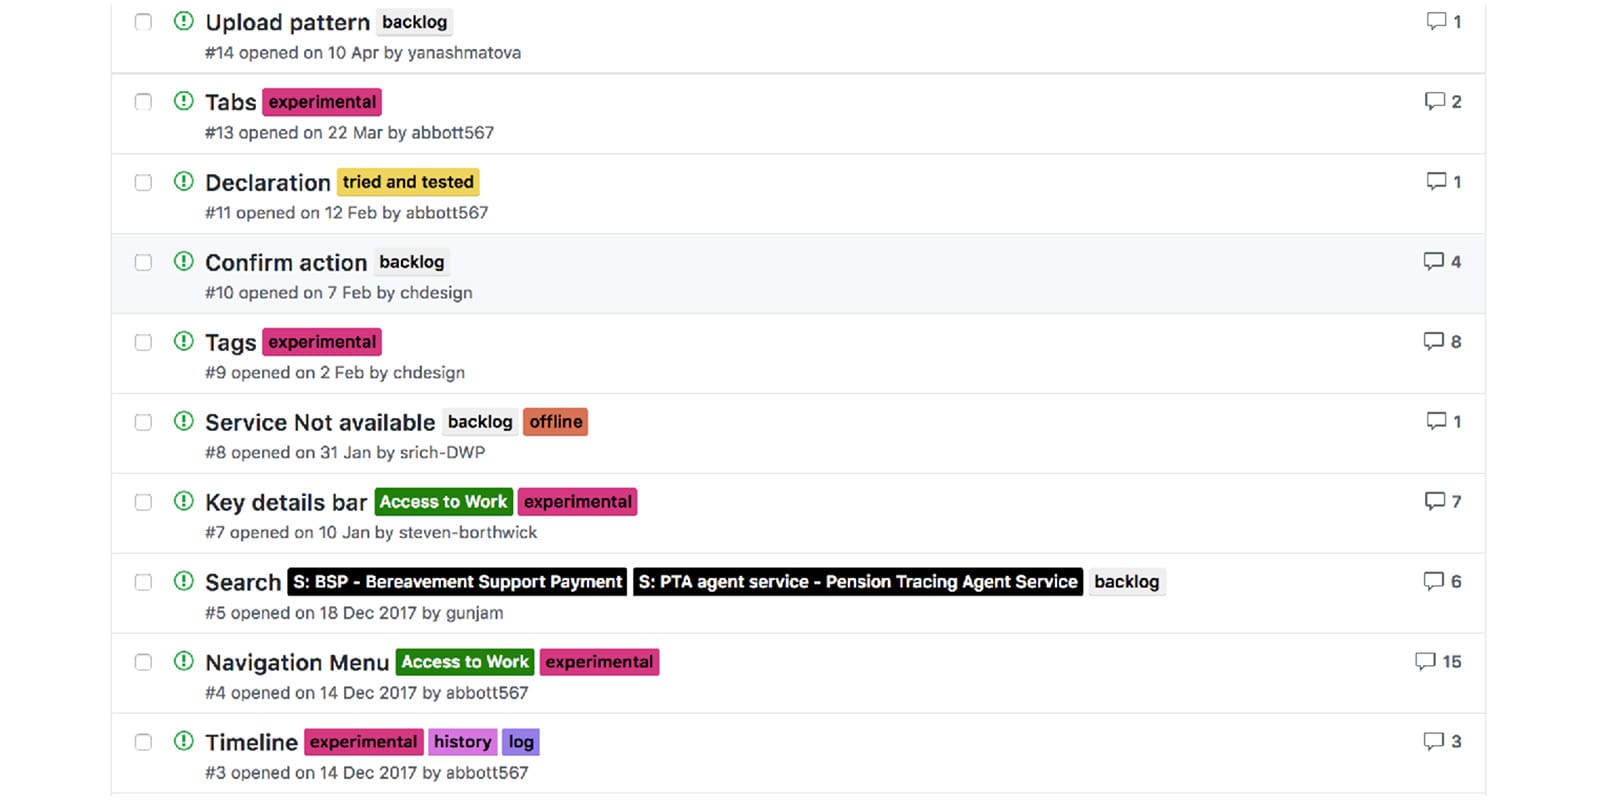Open author steven-borthwick's issues

(x=468, y=533)
